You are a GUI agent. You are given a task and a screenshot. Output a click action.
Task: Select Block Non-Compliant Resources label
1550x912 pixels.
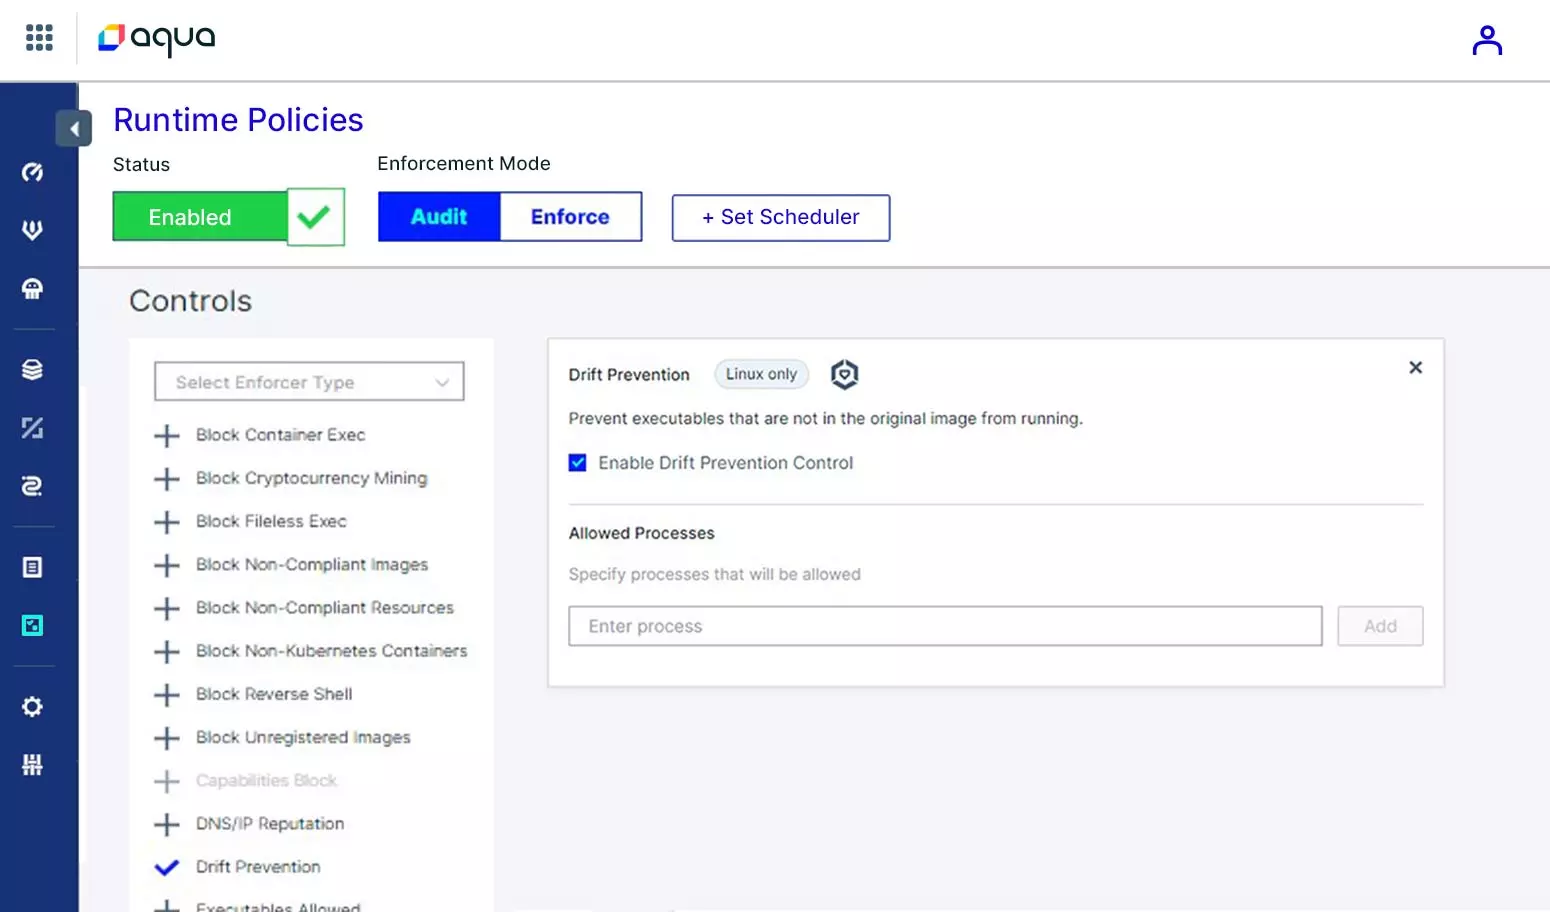tap(325, 607)
